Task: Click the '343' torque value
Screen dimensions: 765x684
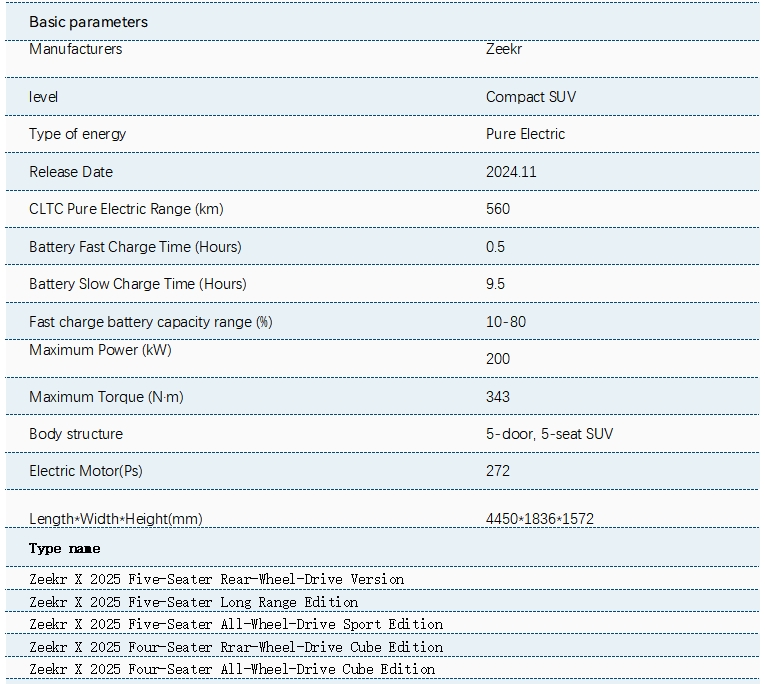Action: pyautogui.click(x=498, y=397)
